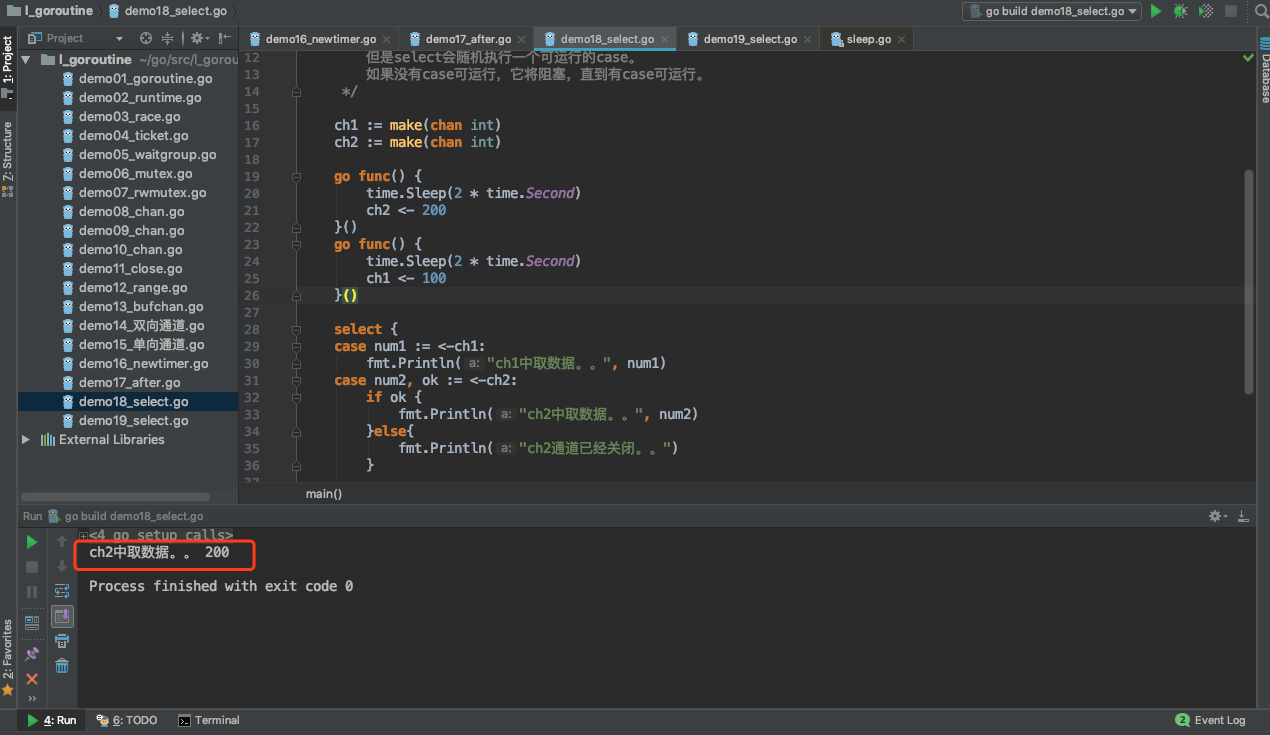Collapse all files in Project panel
1270x735 pixels.
pyautogui.click(x=167, y=38)
